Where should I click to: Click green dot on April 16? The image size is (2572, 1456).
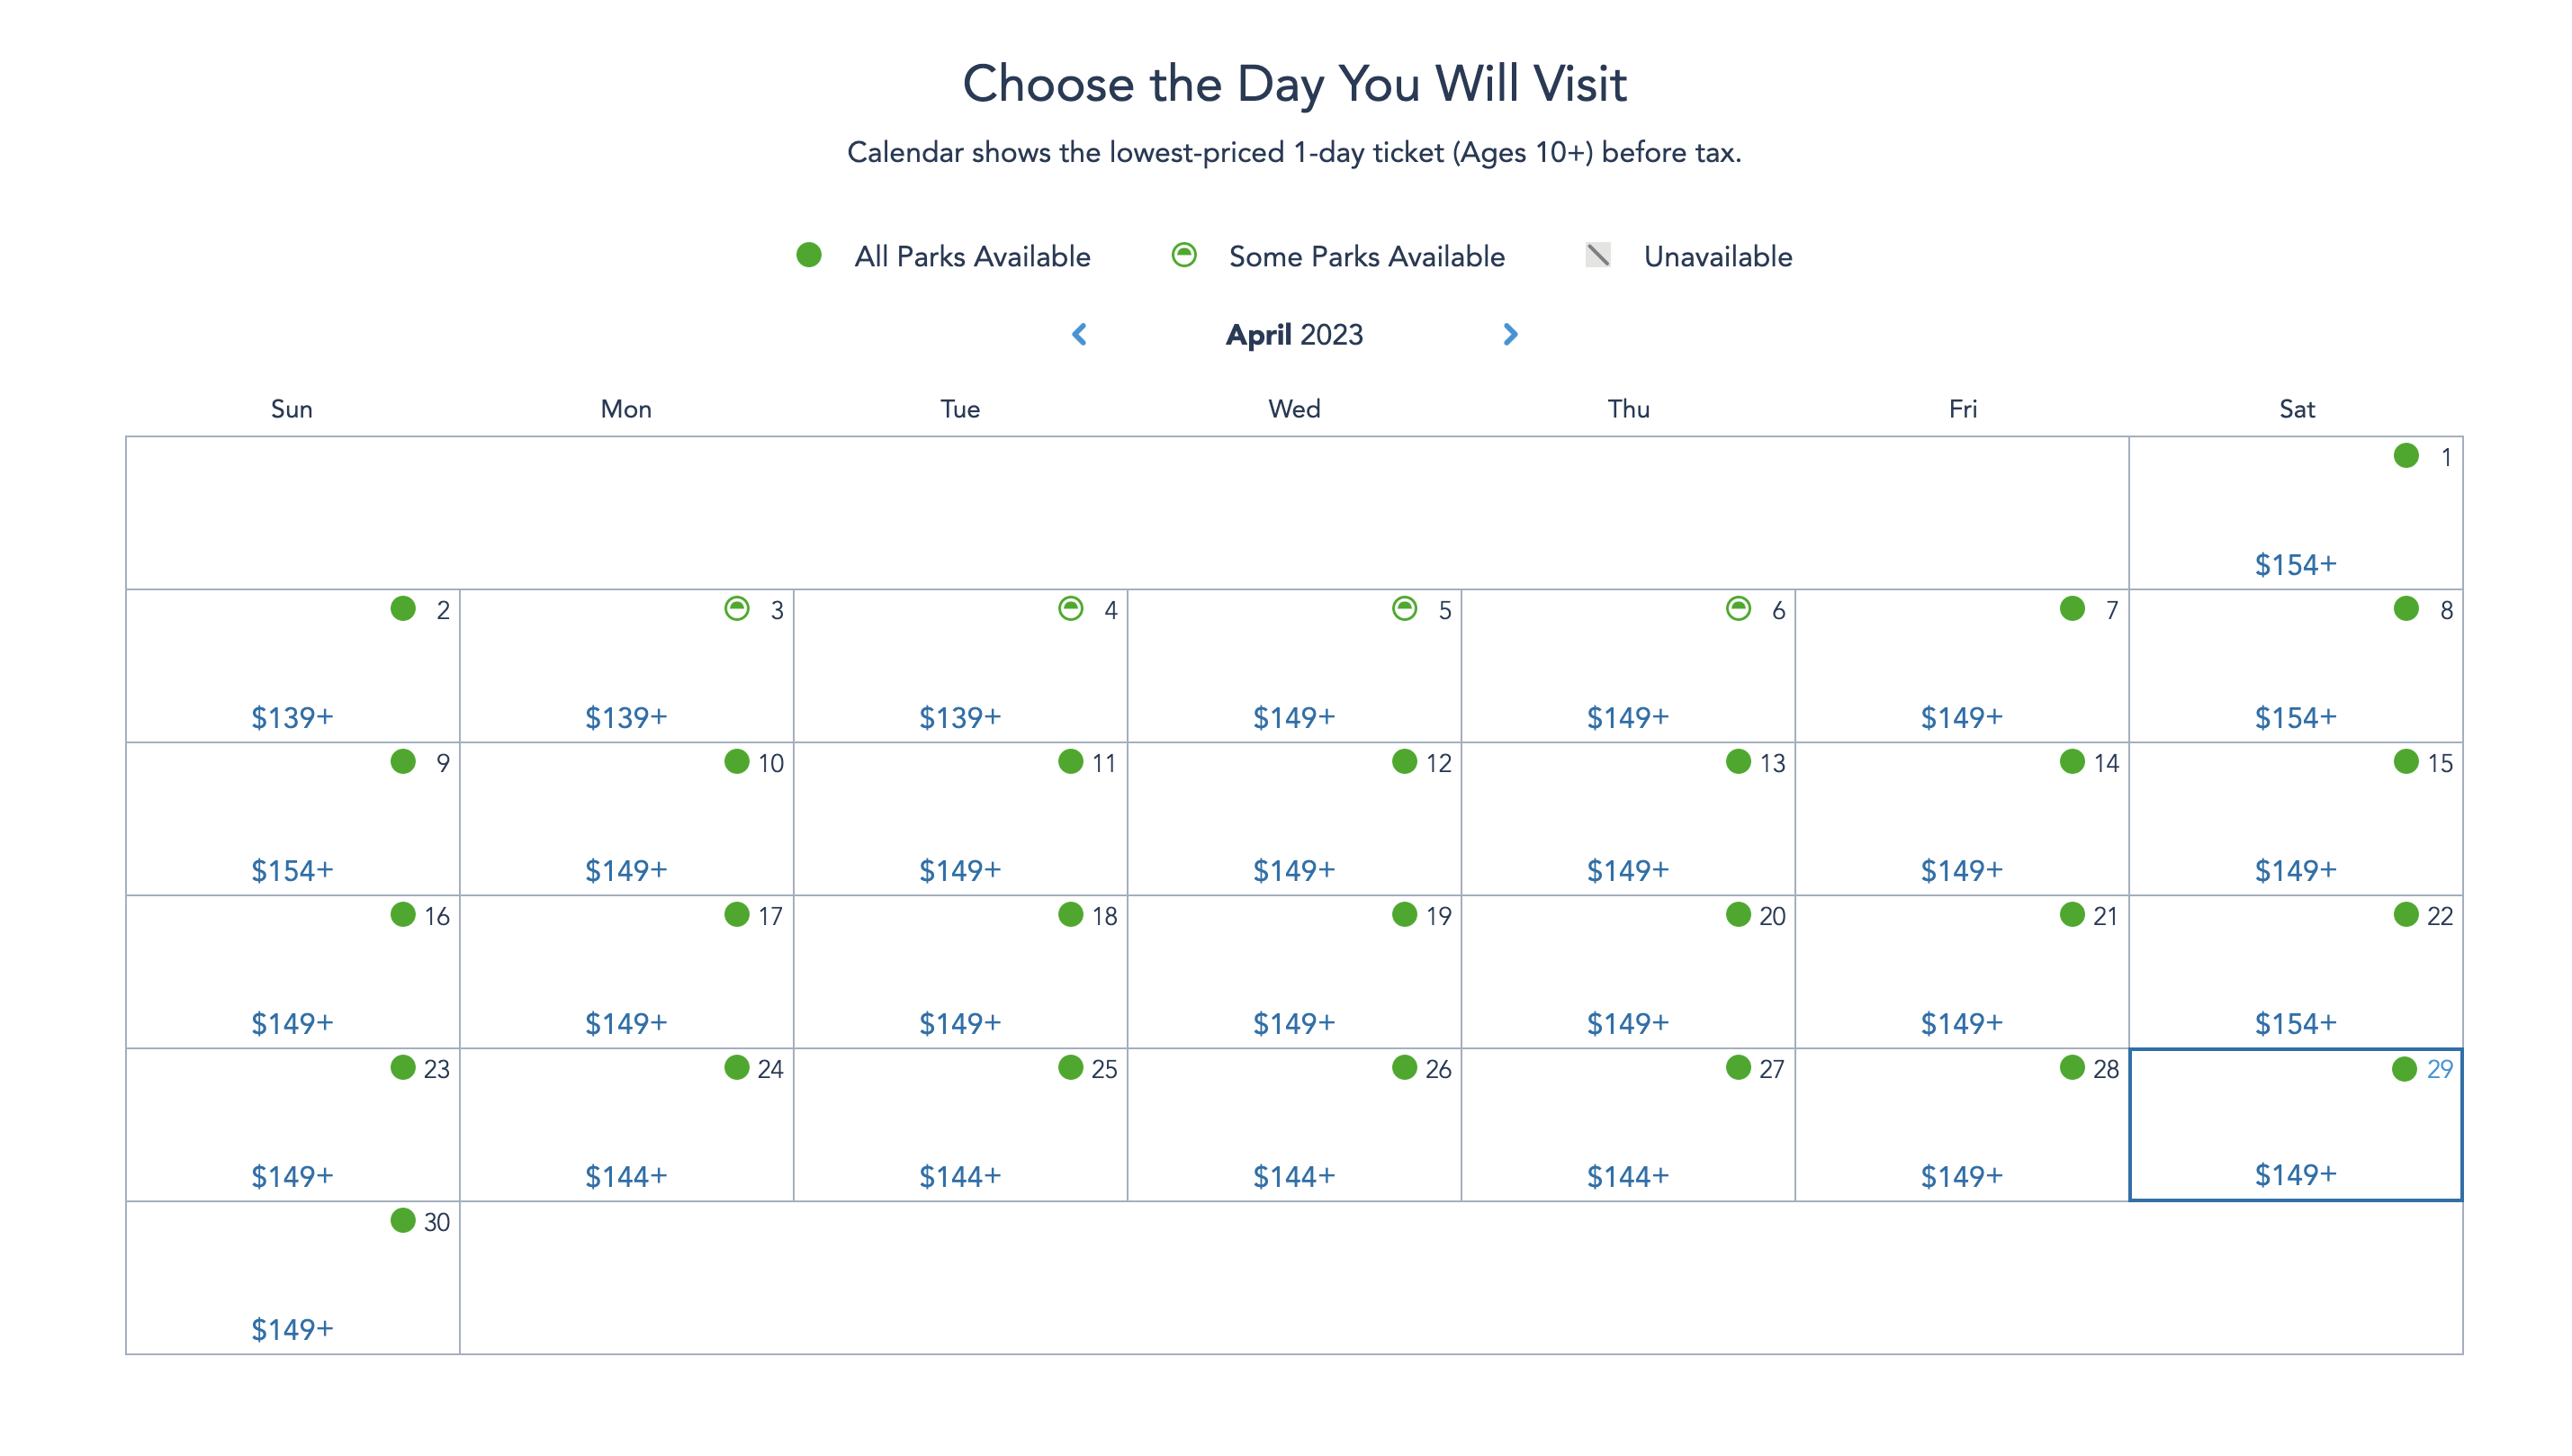[x=403, y=915]
